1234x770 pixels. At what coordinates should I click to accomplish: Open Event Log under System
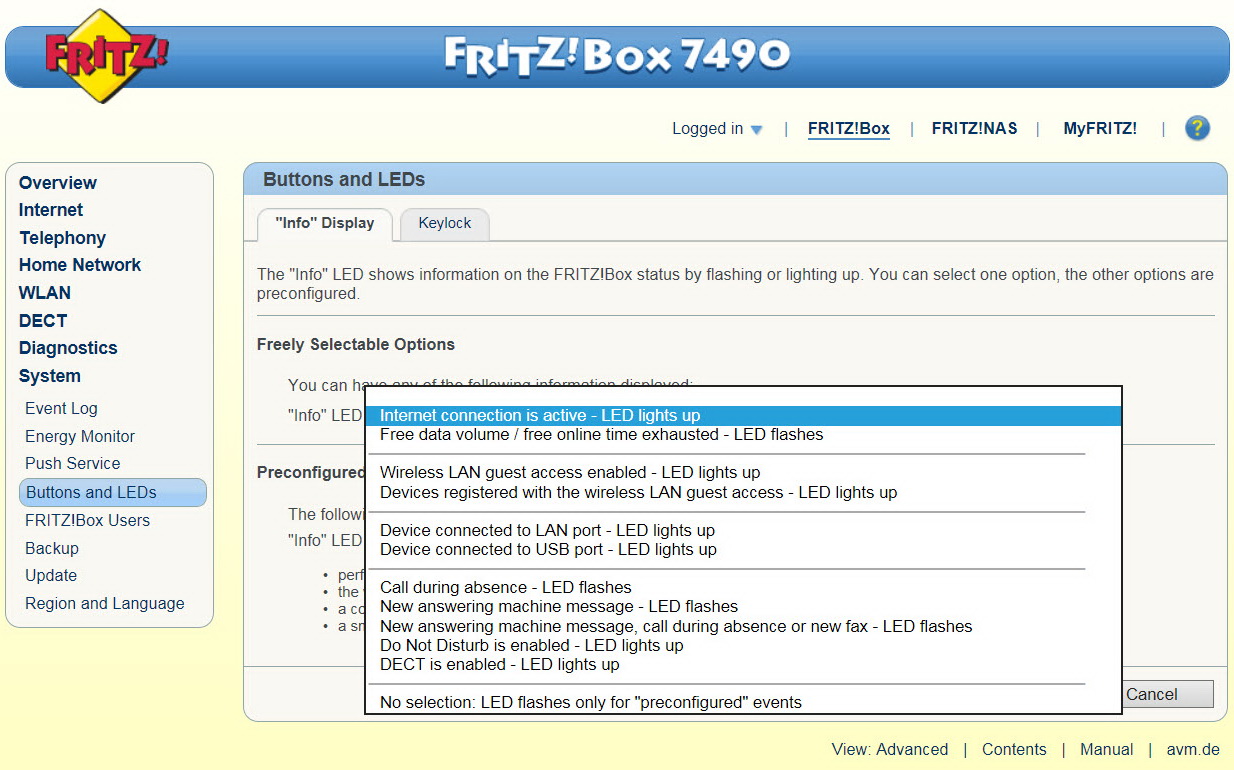tap(61, 408)
